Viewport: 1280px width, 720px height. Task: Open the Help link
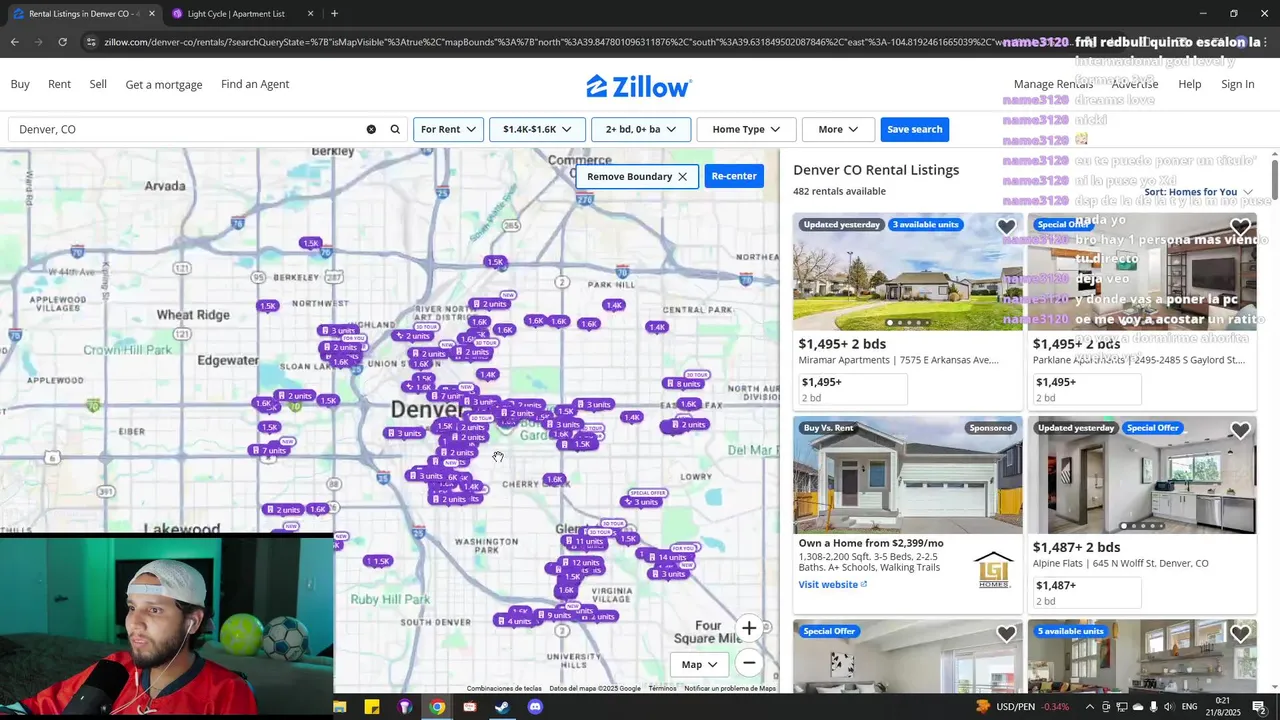(x=1190, y=84)
